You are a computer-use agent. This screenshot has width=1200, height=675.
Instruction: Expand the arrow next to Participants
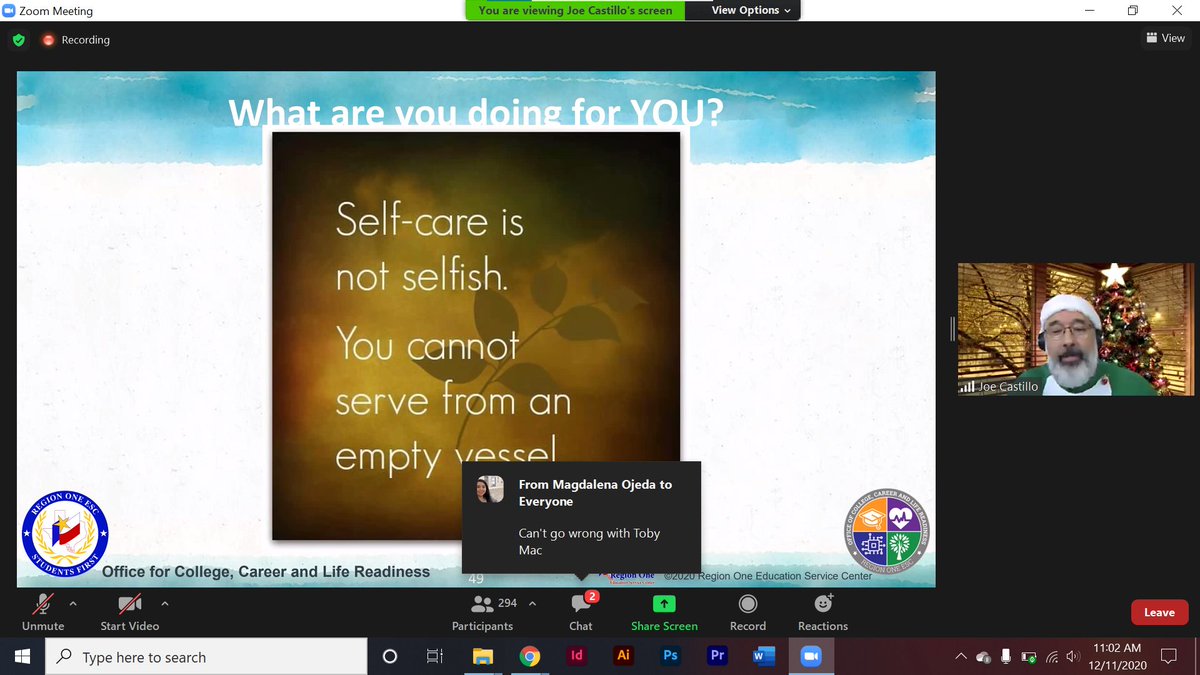click(532, 603)
